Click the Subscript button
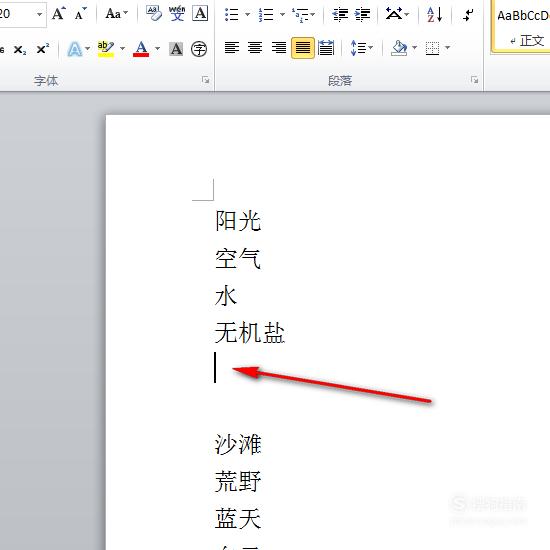The height and width of the screenshot is (550, 550). [20, 49]
